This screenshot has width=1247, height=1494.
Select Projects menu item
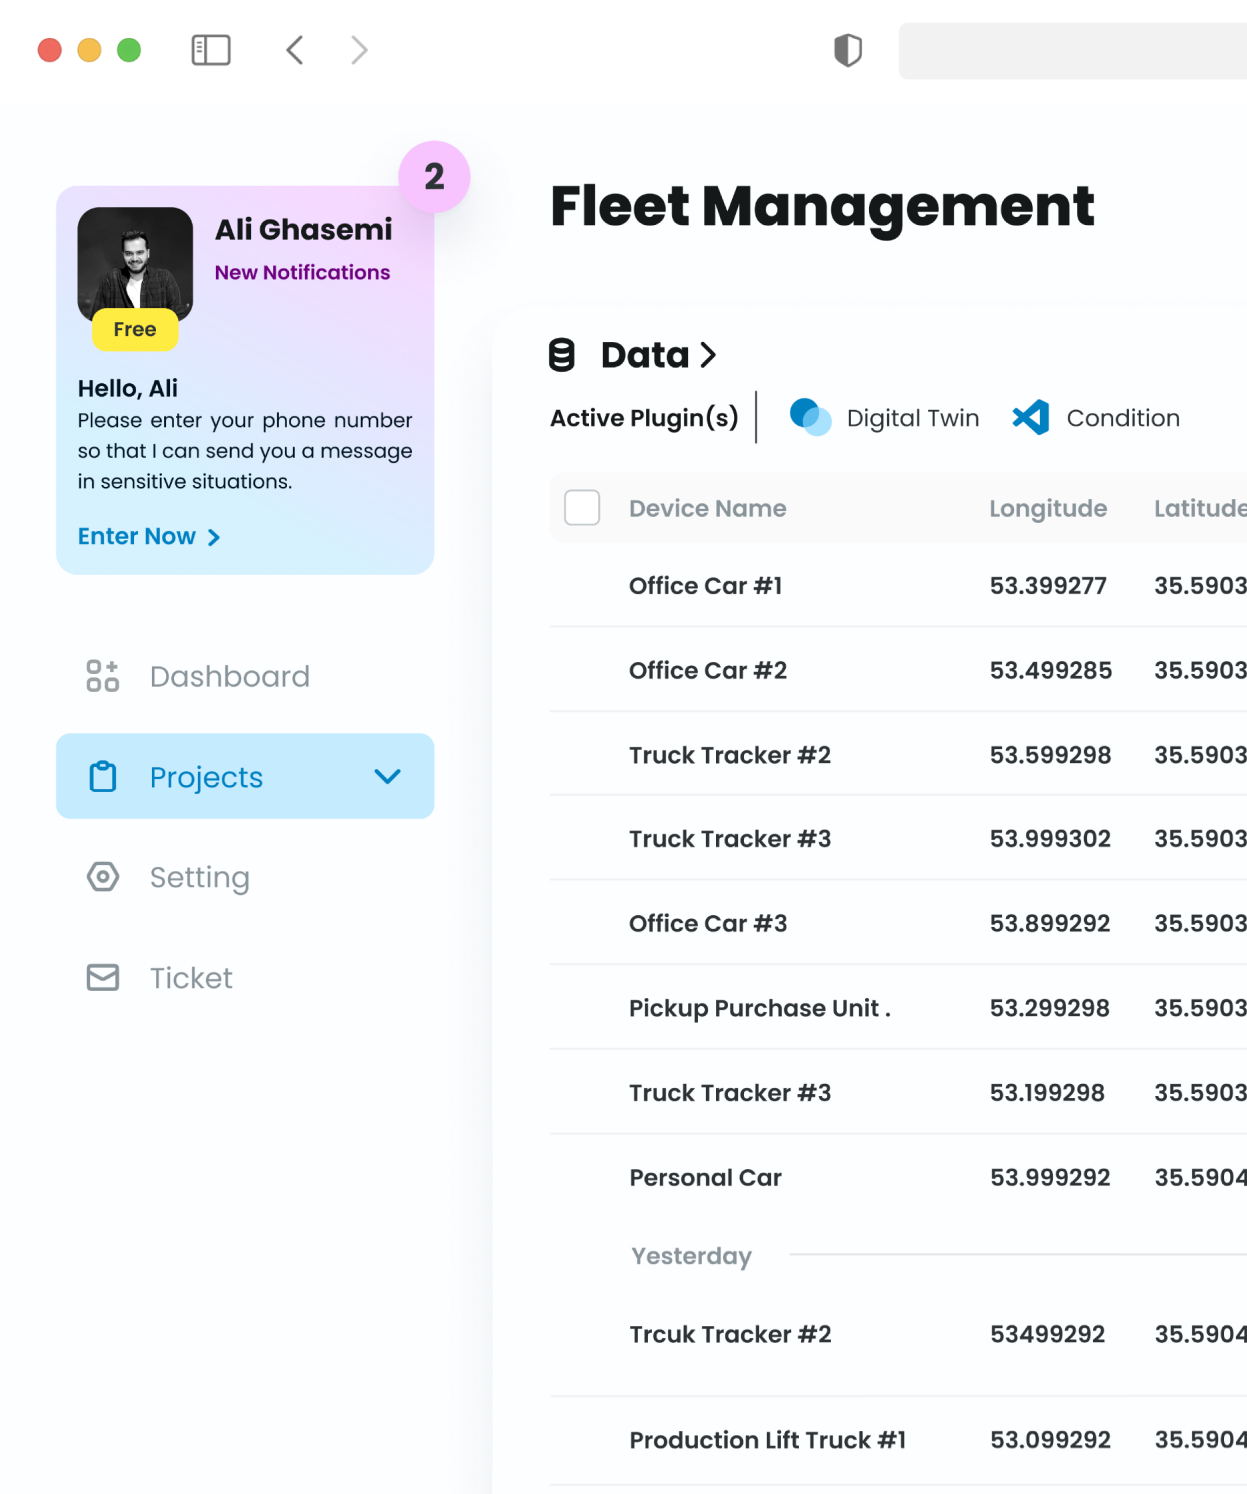[x=245, y=776]
